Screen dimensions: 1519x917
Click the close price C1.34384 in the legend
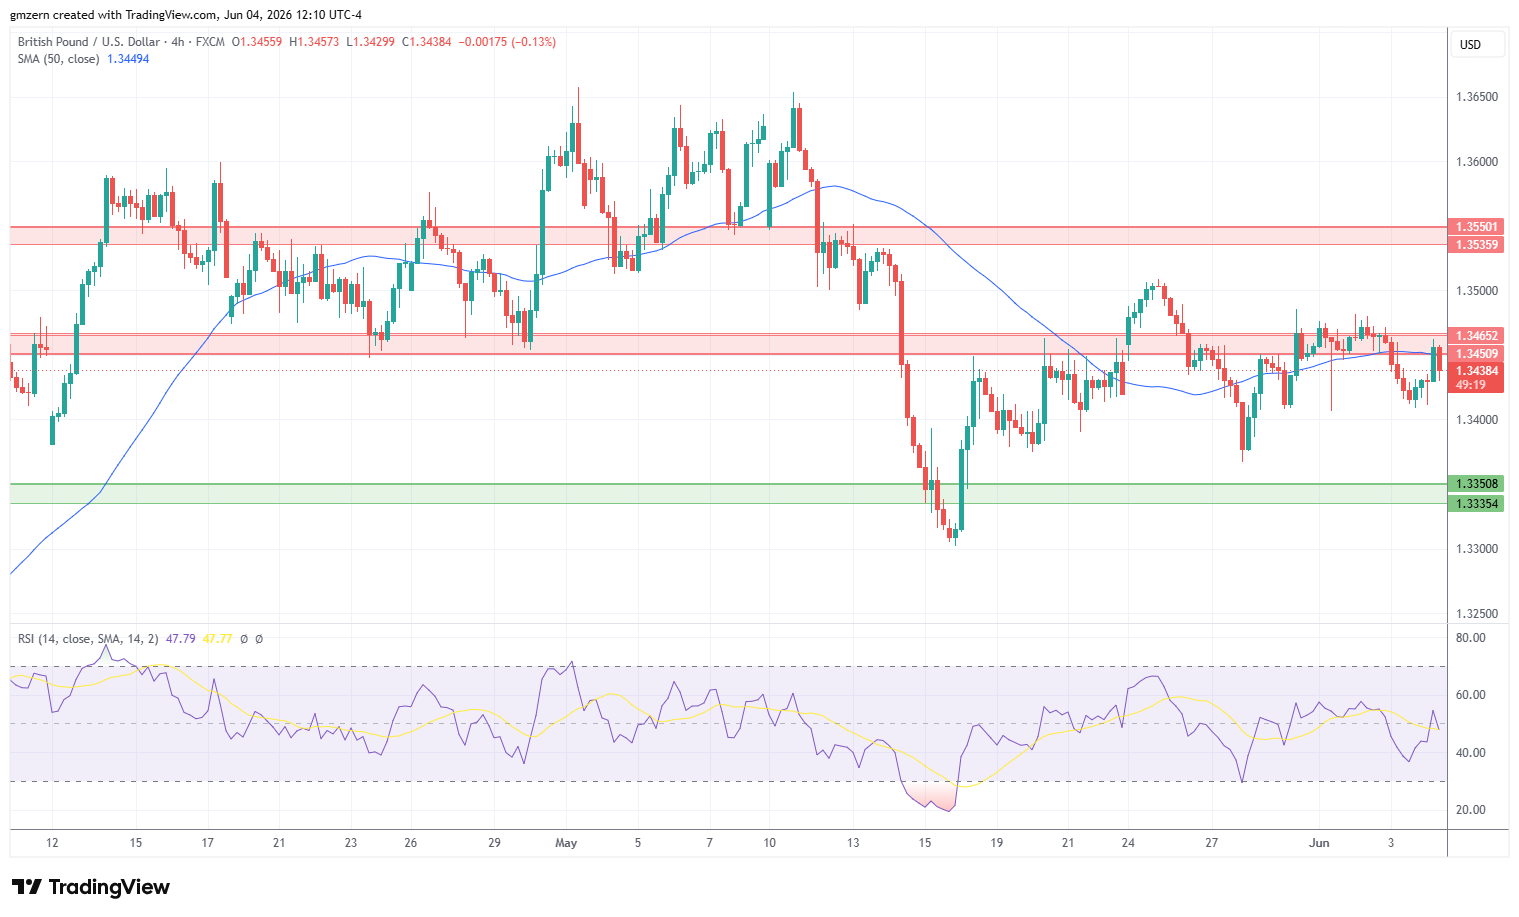pos(427,42)
